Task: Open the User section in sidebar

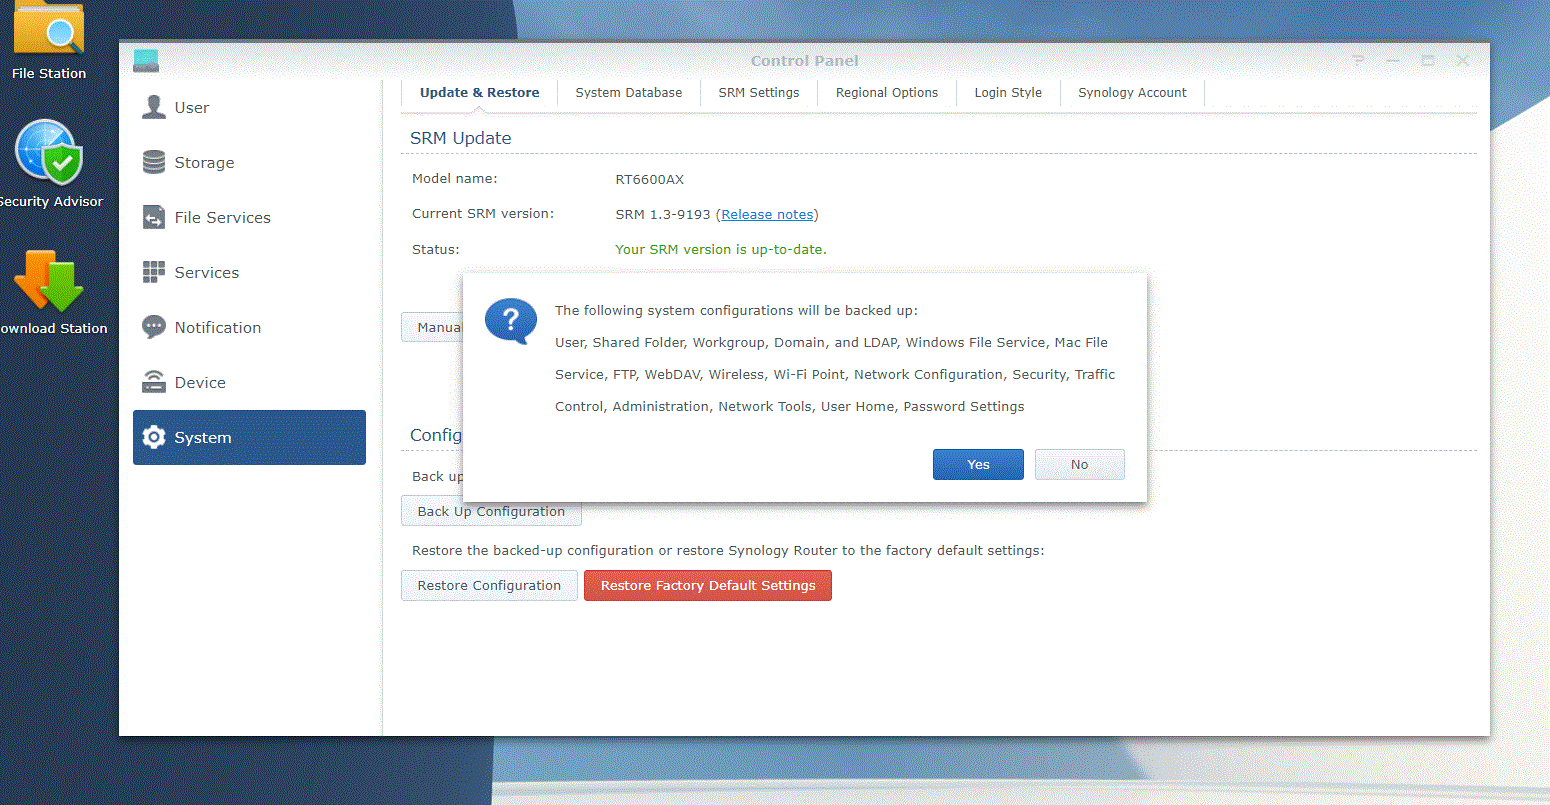Action: coord(249,108)
